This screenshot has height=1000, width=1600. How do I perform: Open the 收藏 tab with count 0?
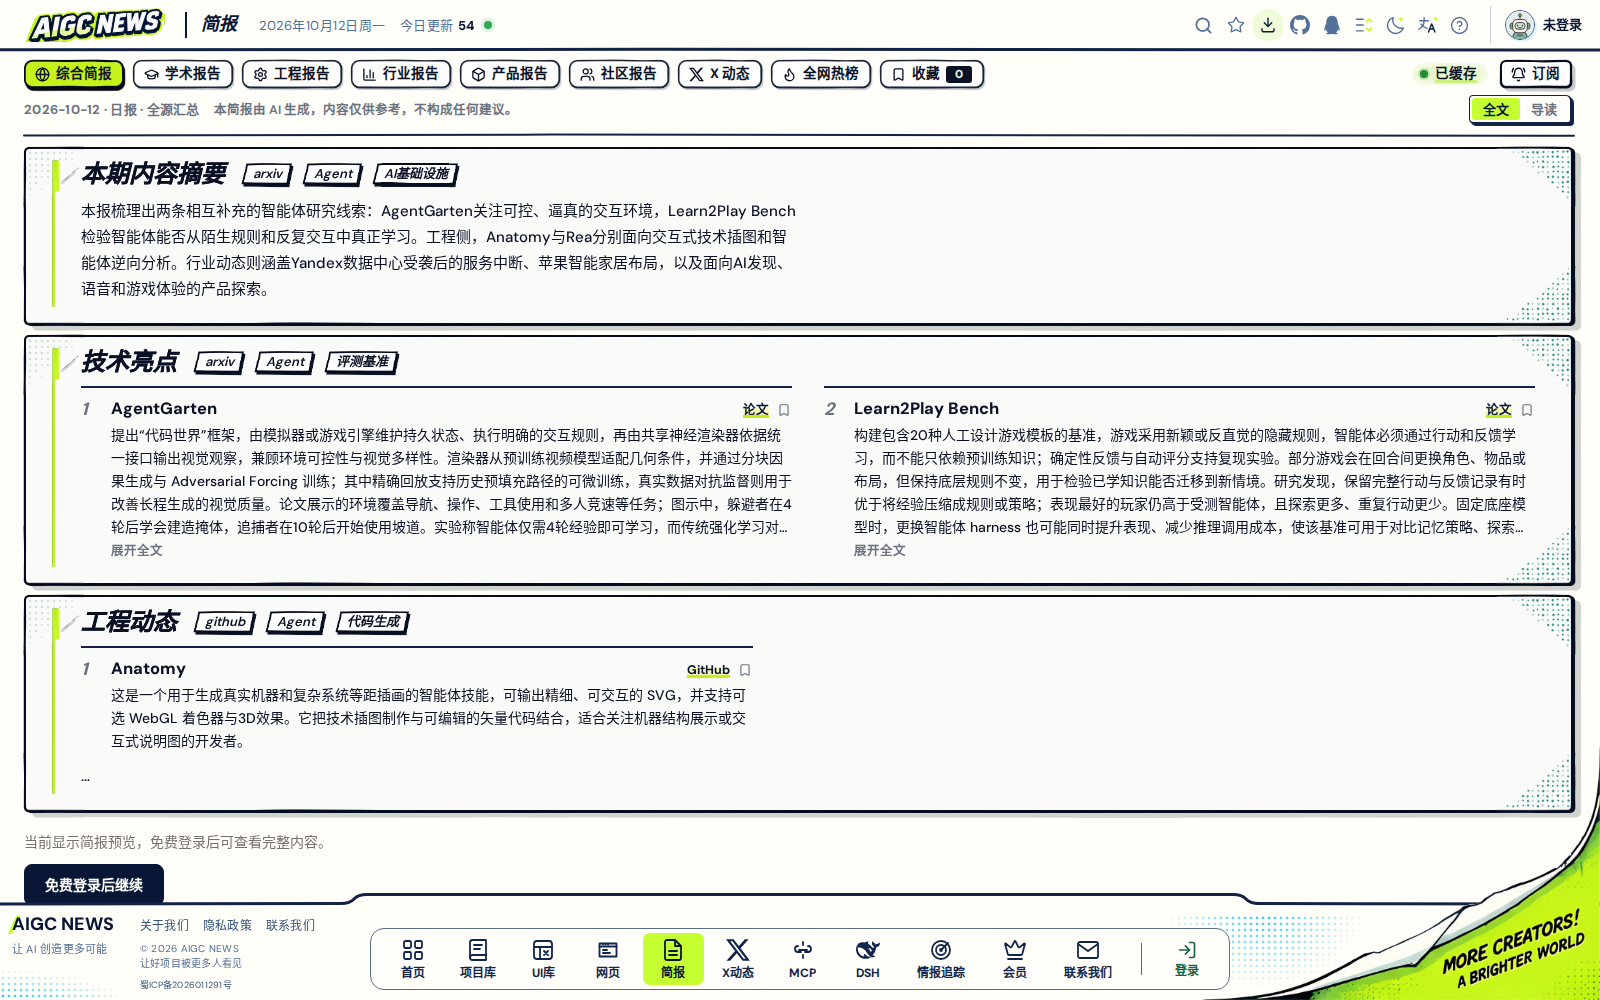coord(932,74)
